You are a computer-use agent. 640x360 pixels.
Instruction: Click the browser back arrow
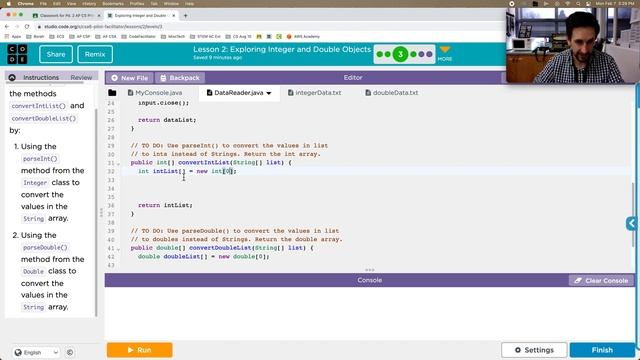7,27
